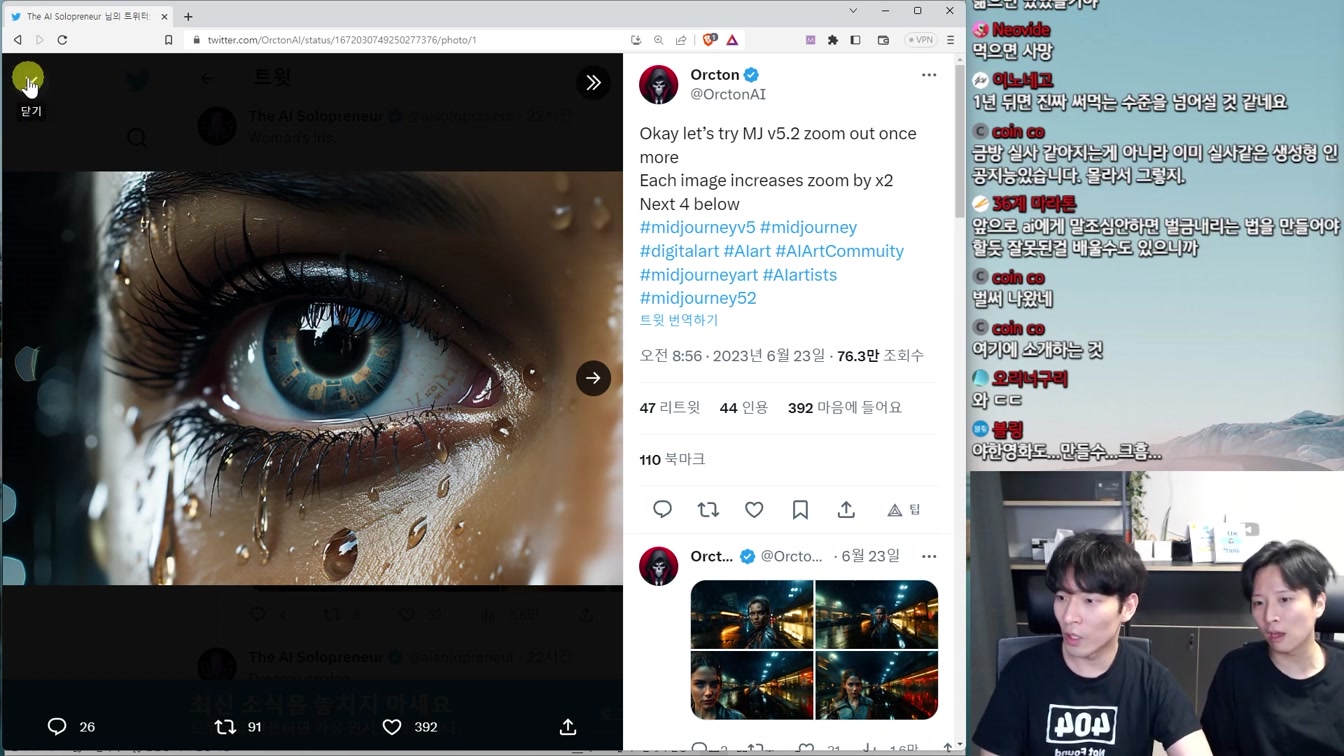Click 트윗 번역하기 to translate tweet
1344x756 pixels.
679,320
